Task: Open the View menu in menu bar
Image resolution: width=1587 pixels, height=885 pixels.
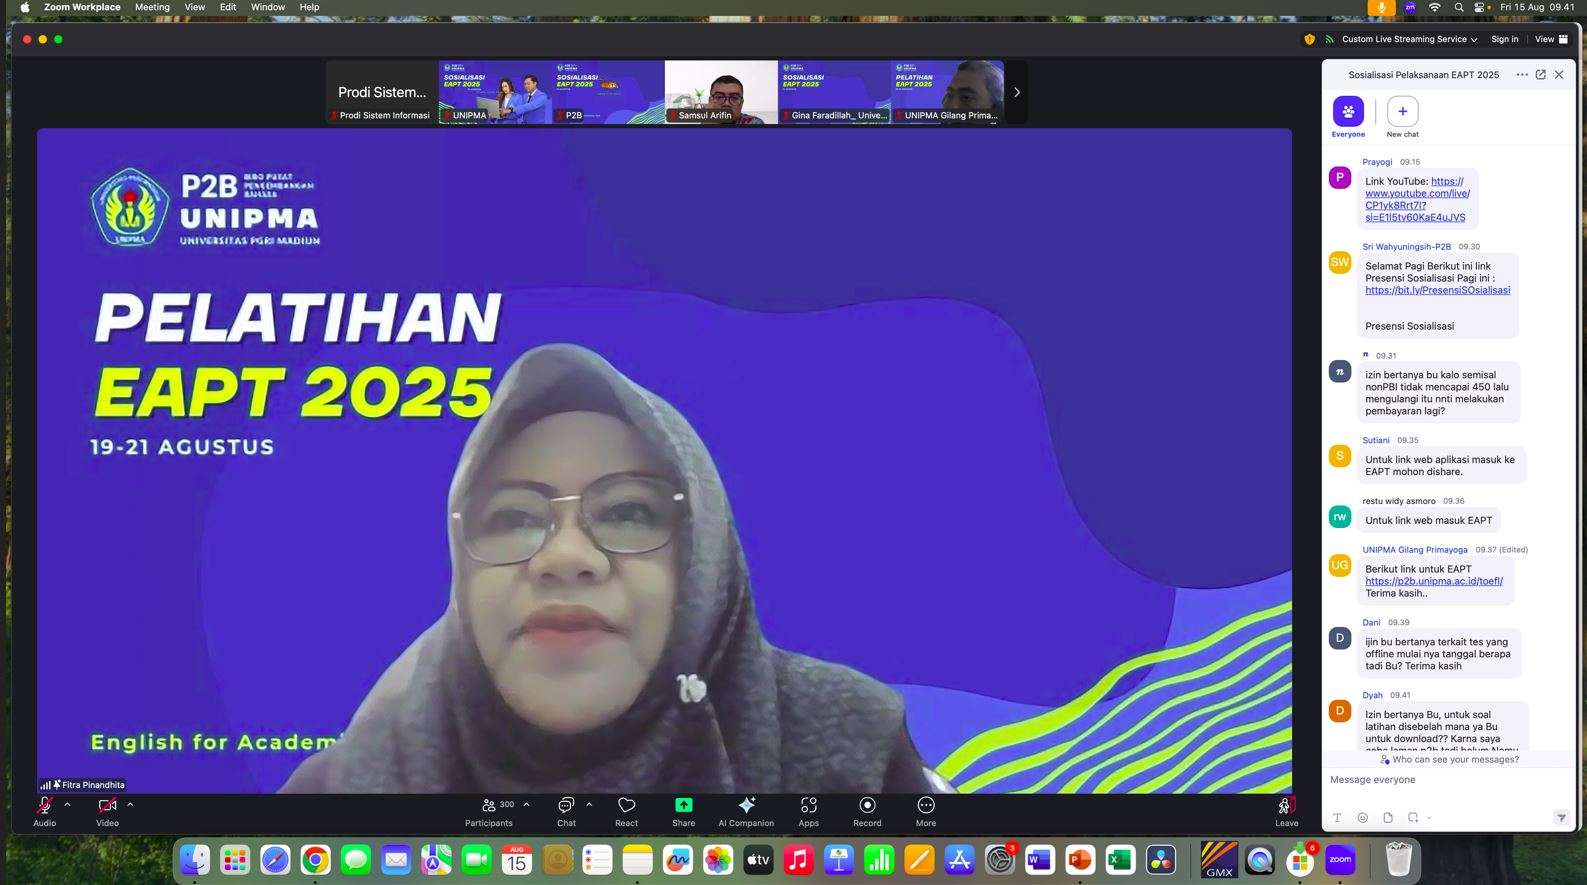Action: click(x=195, y=7)
